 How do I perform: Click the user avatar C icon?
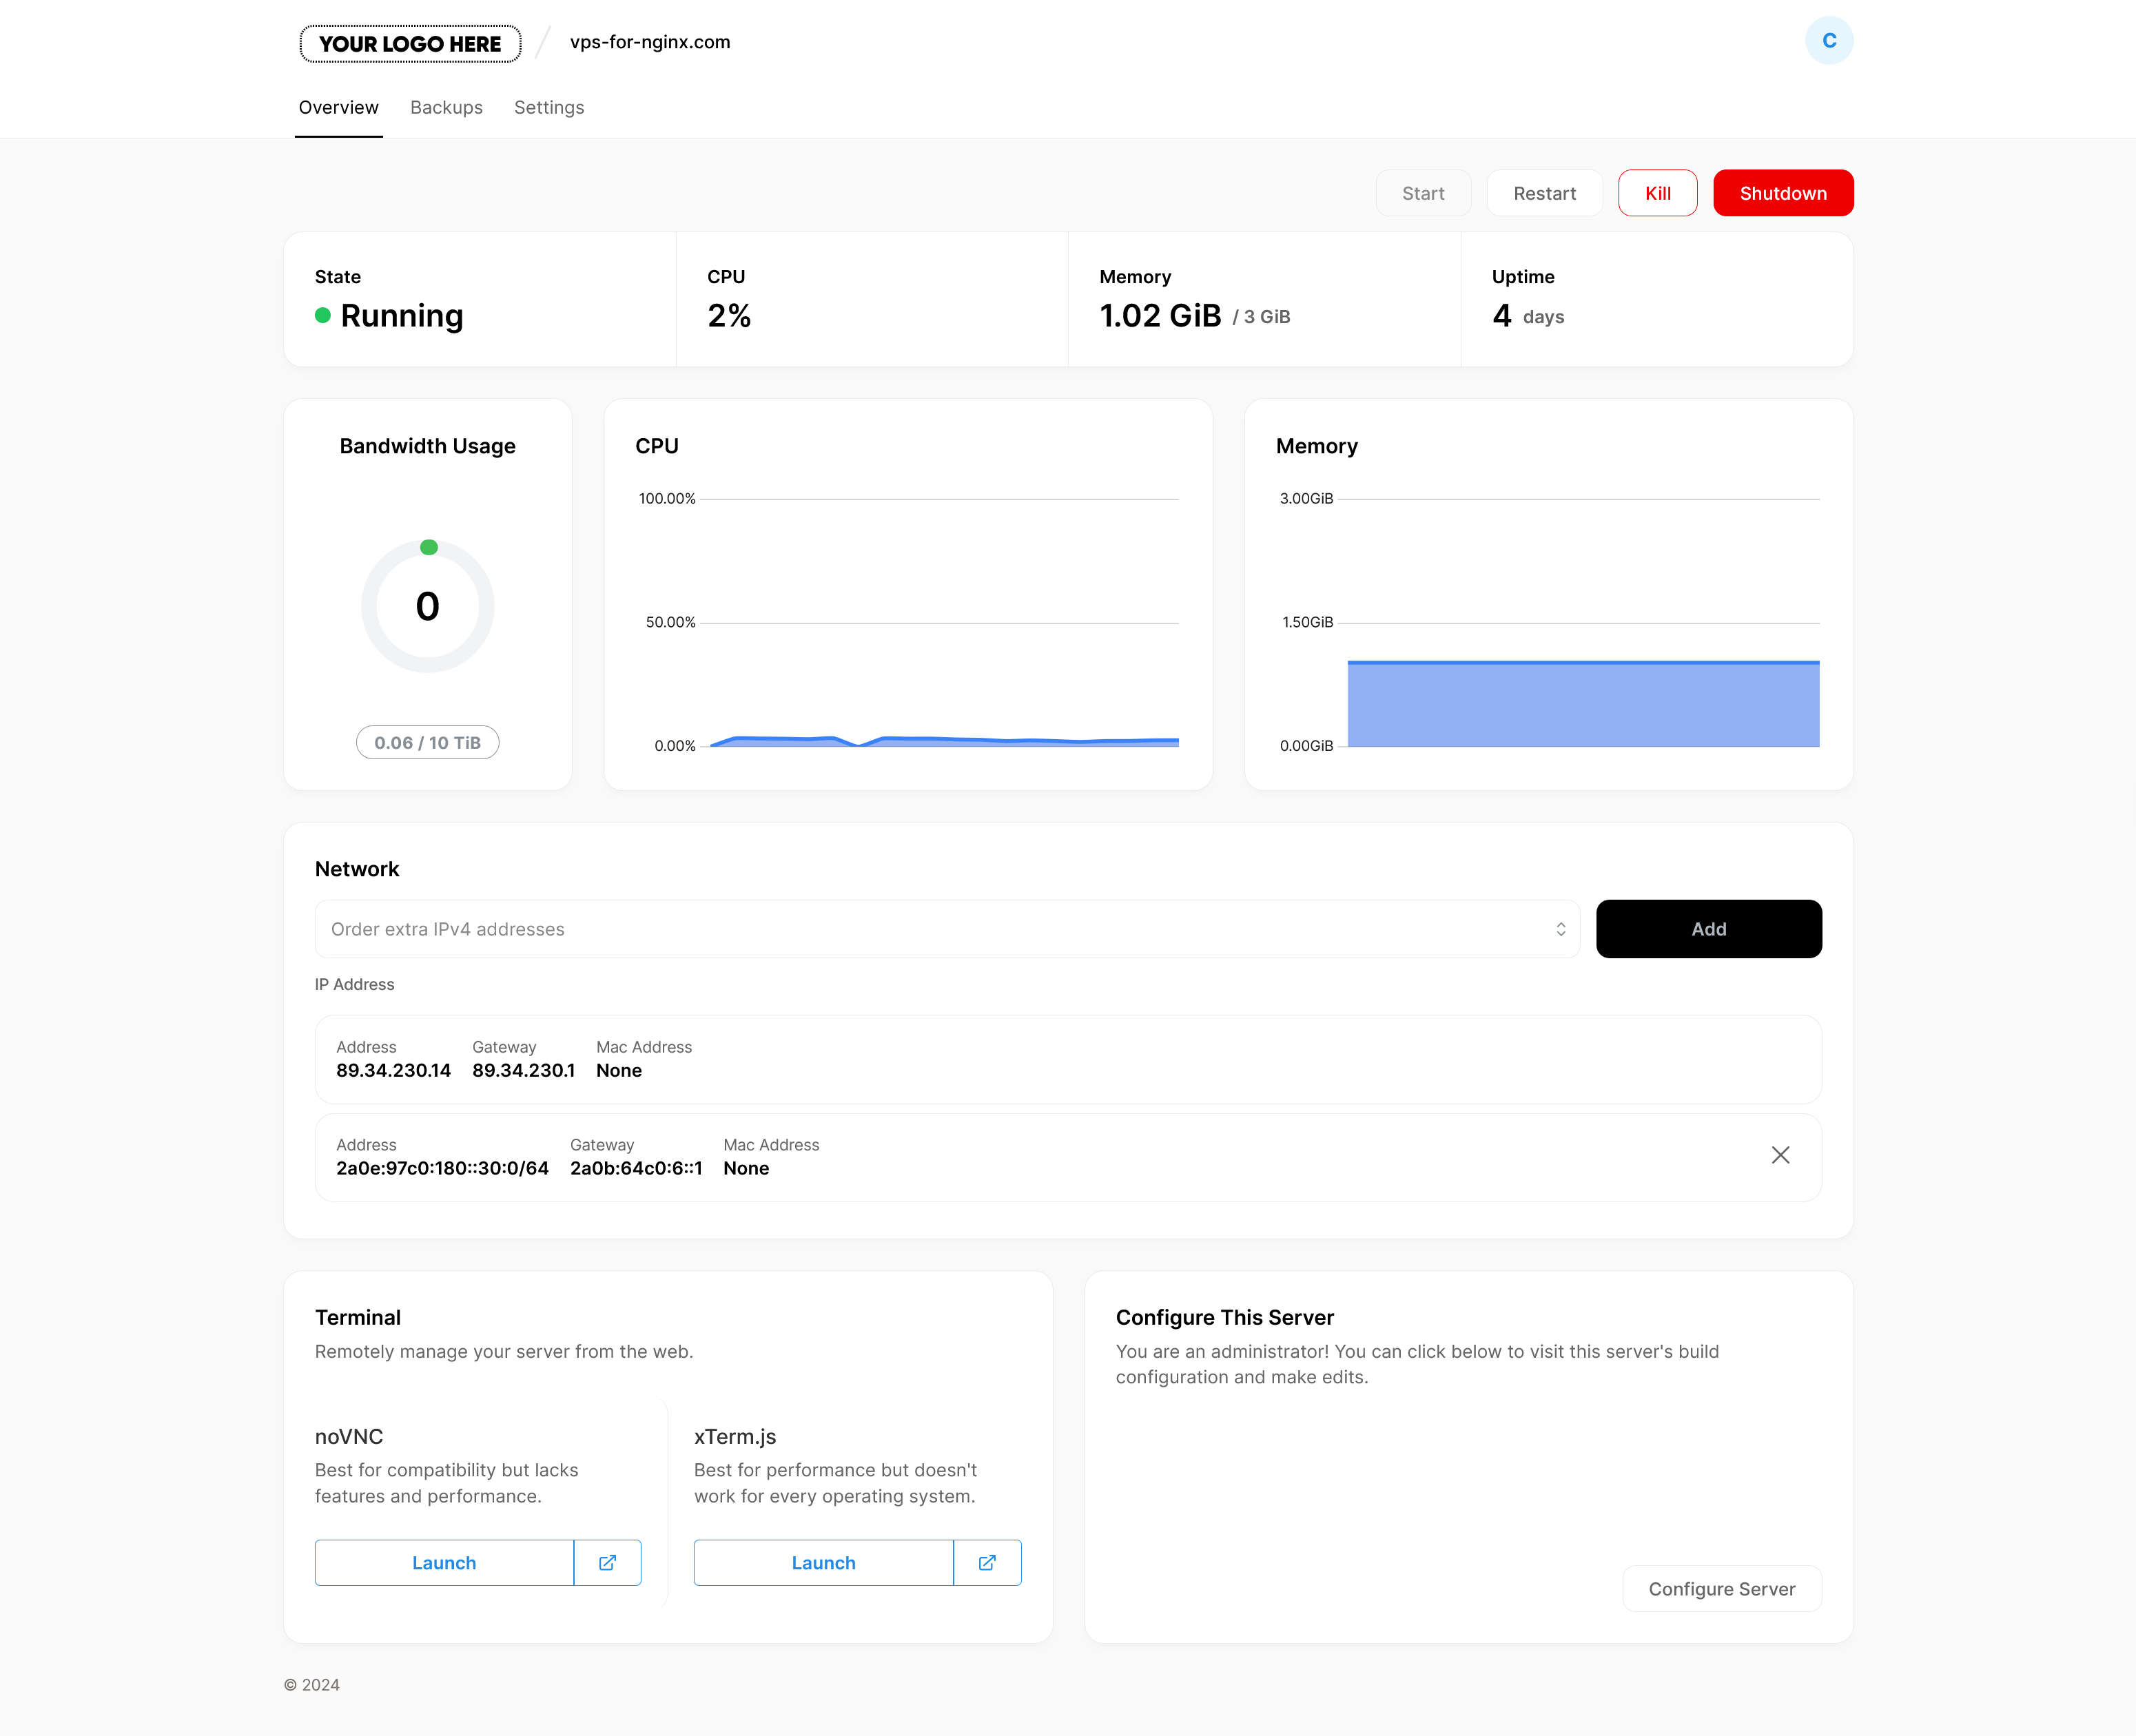tap(1828, 41)
